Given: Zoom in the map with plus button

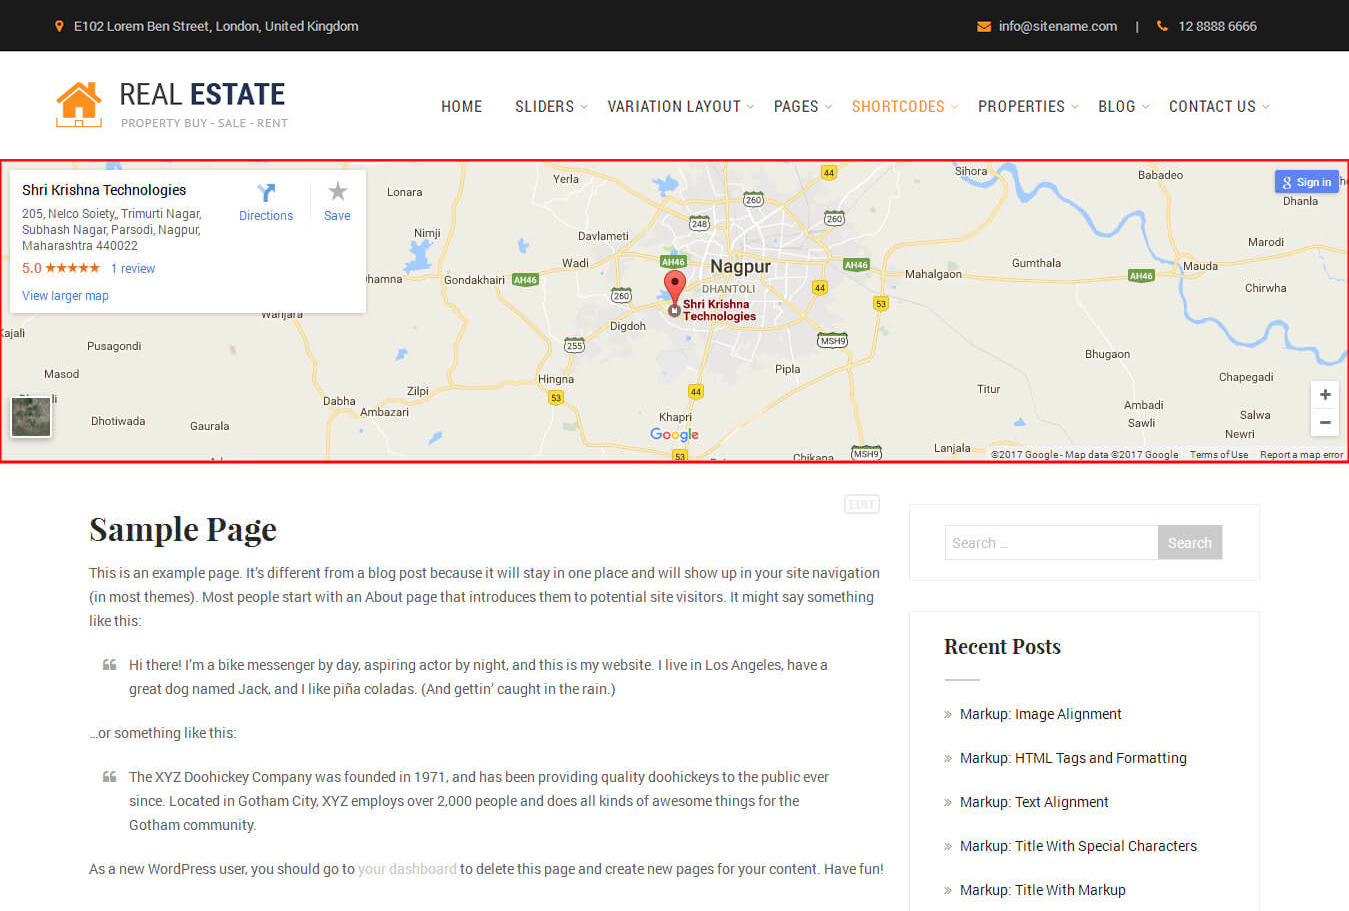Looking at the screenshot, I should point(1325,394).
